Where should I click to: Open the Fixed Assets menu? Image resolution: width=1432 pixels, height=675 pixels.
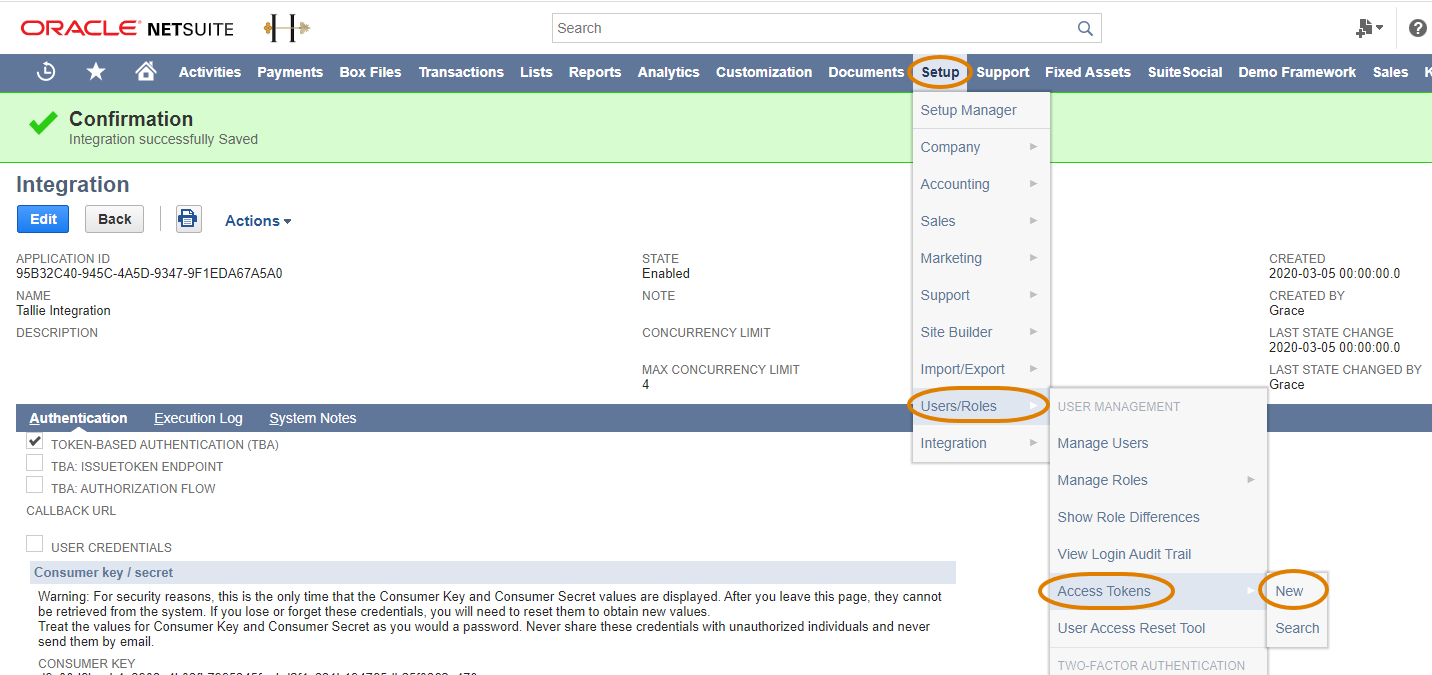pyautogui.click(x=1088, y=72)
